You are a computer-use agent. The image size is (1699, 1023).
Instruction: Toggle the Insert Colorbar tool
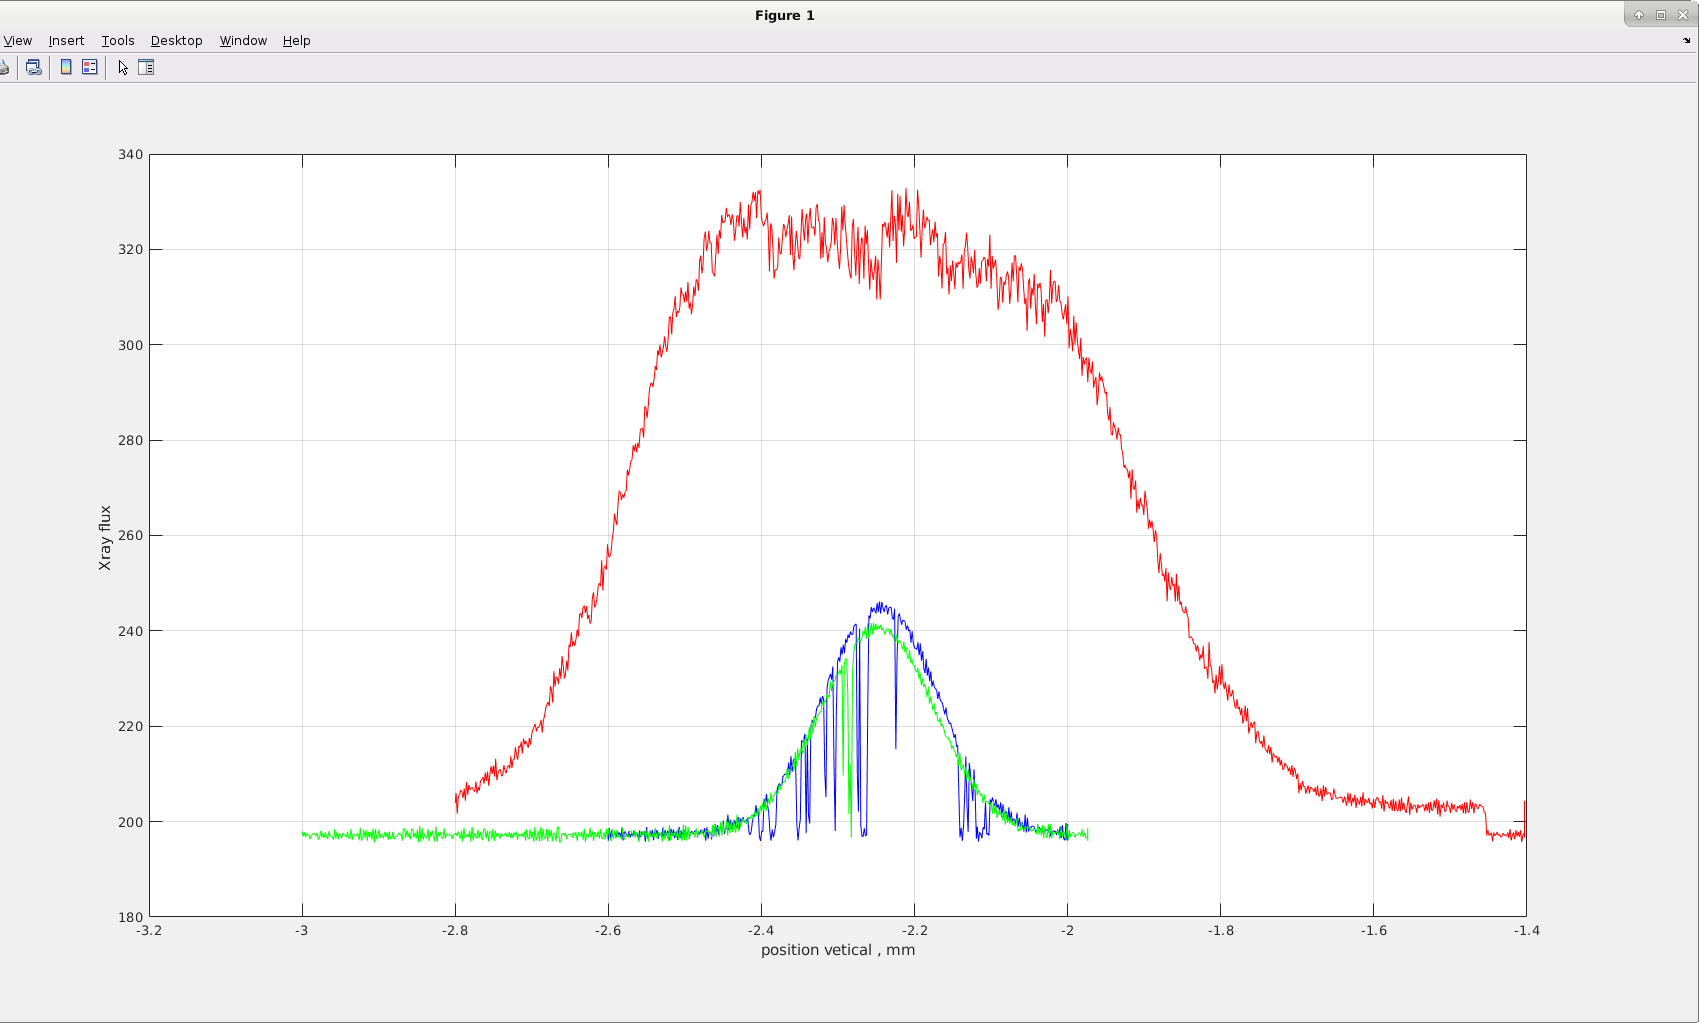[66, 68]
